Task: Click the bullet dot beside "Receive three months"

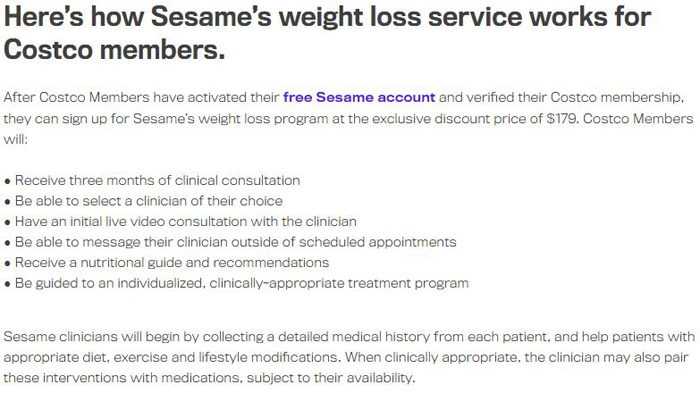Action: (x=7, y=181)
